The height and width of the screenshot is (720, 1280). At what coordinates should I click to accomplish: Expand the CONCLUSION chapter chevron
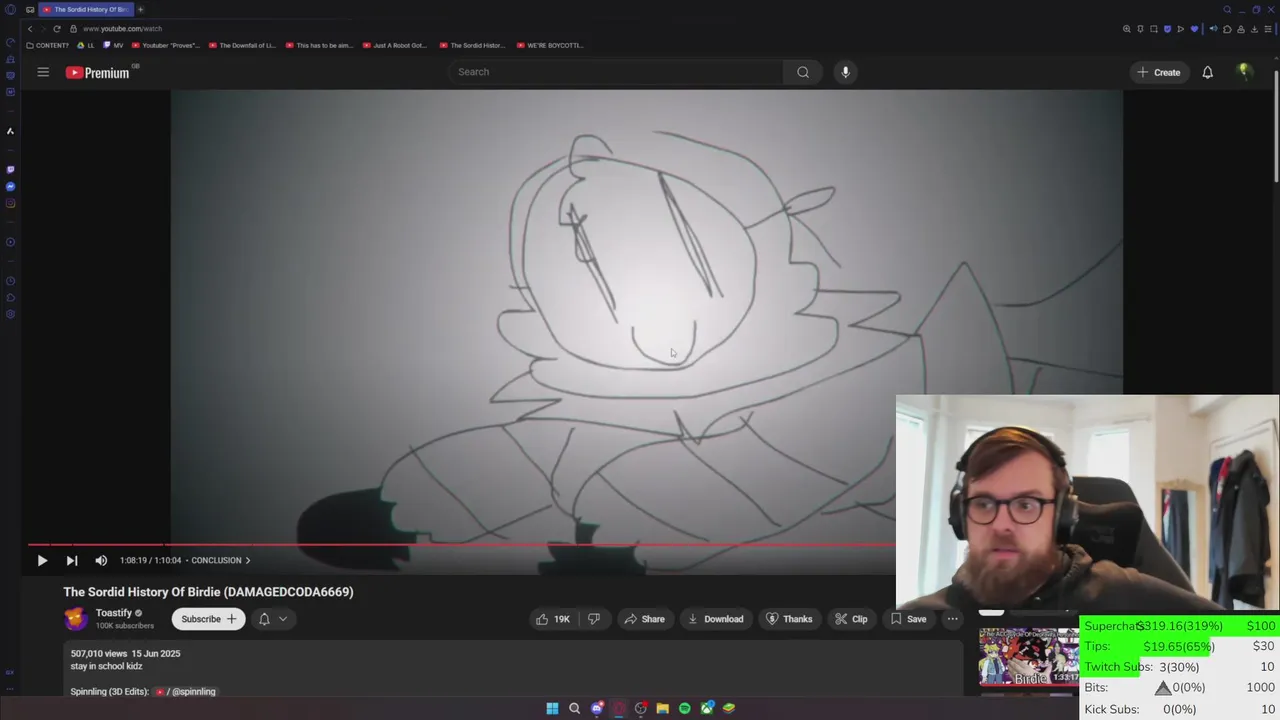[x=248, y=560]
